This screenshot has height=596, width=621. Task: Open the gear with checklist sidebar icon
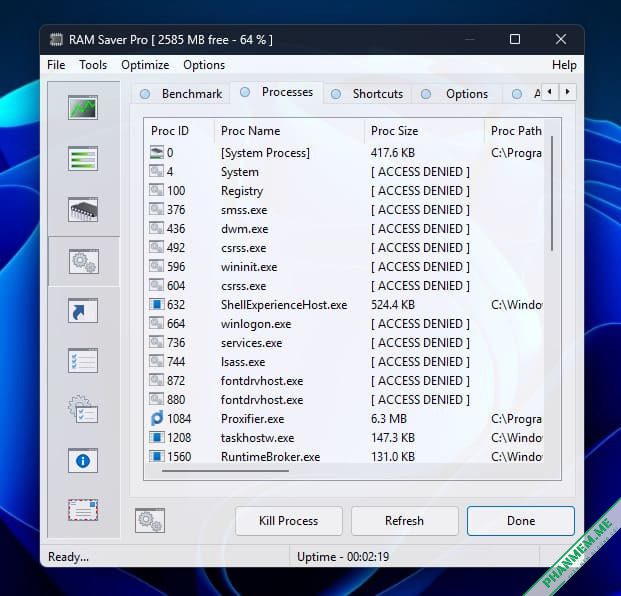pos(83,409)
